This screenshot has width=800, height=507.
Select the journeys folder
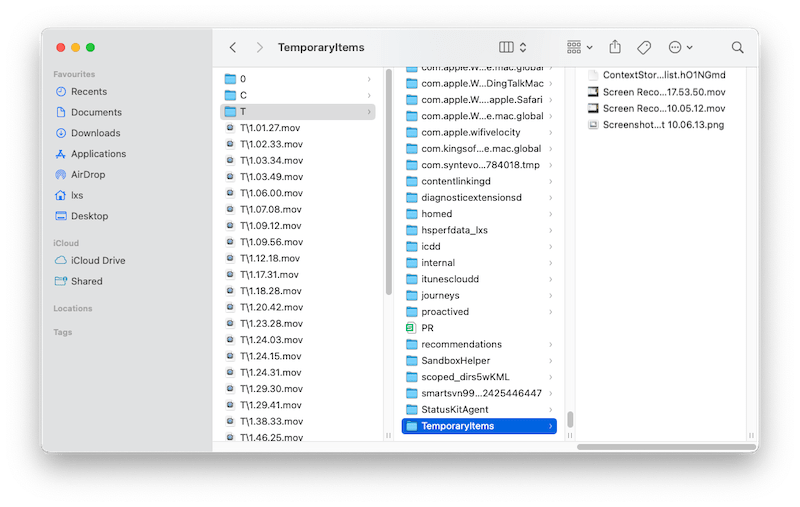click(x=479, y=296)
